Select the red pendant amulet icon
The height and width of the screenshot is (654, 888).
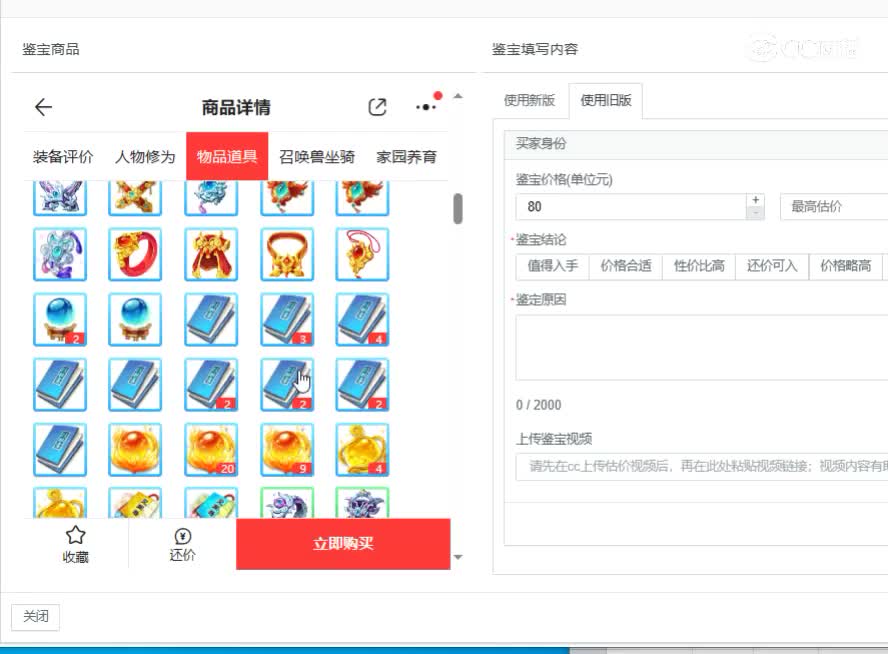(x=362, y=254)
